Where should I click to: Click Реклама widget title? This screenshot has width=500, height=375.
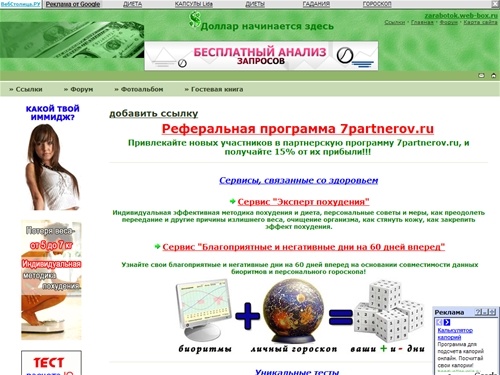pyautogui.click(x=449, y=312)
